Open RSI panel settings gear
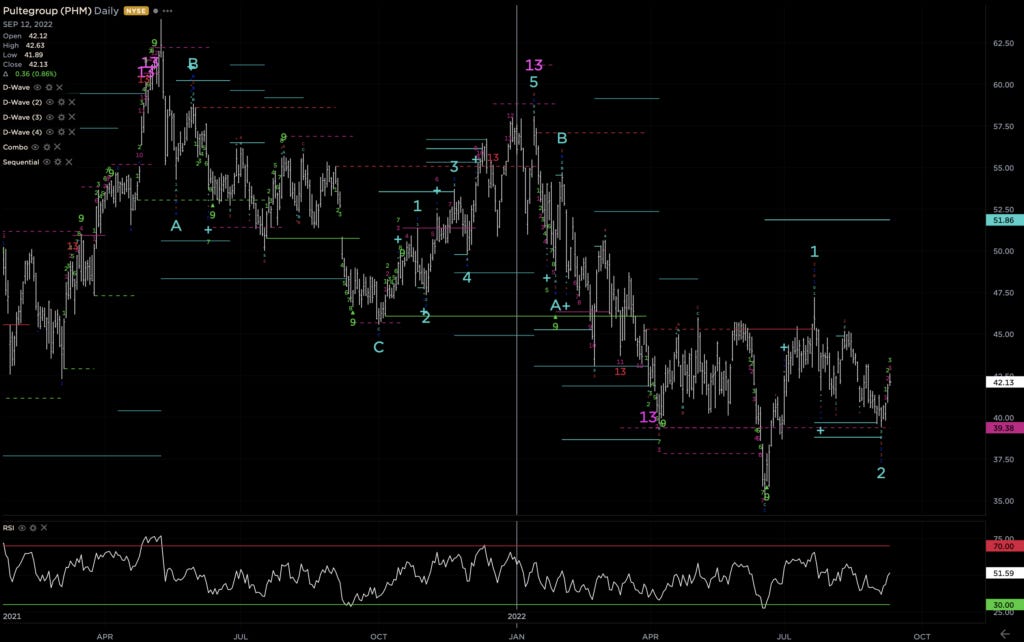 pyautogui.click(x=33, y=528)
